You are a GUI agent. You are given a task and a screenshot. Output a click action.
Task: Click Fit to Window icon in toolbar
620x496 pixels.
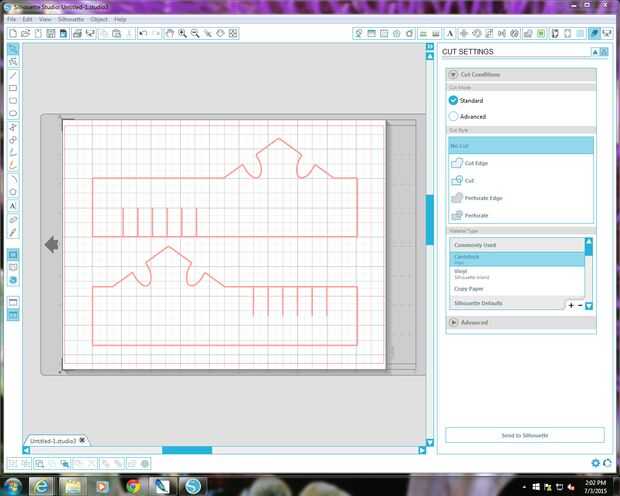point(233,34)
